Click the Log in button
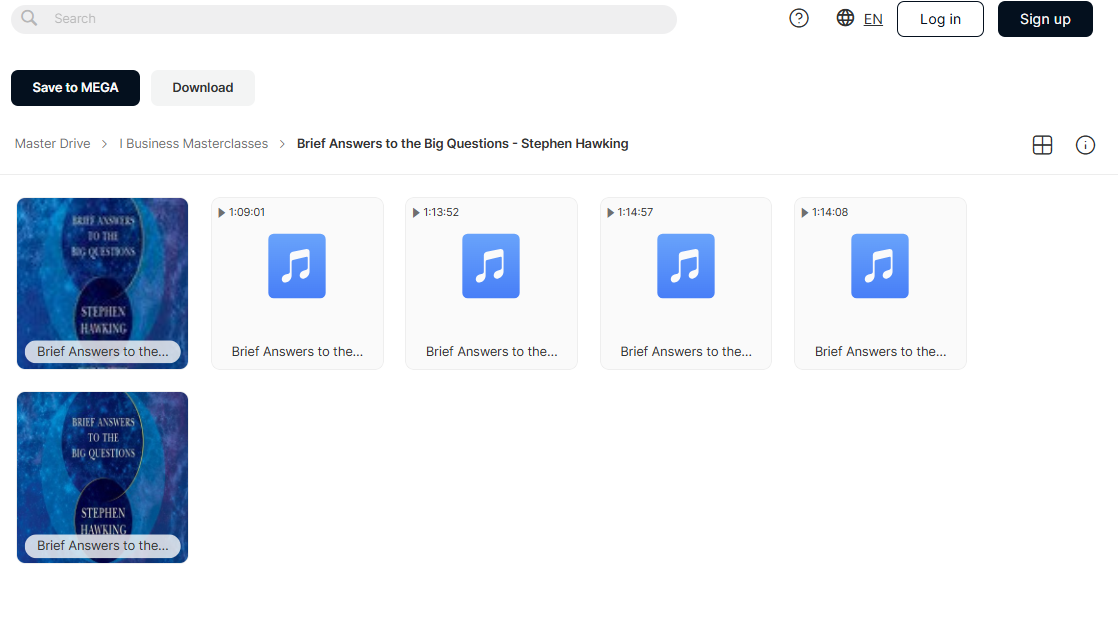This screenshot has height=629, width=1118. [940, 19]
